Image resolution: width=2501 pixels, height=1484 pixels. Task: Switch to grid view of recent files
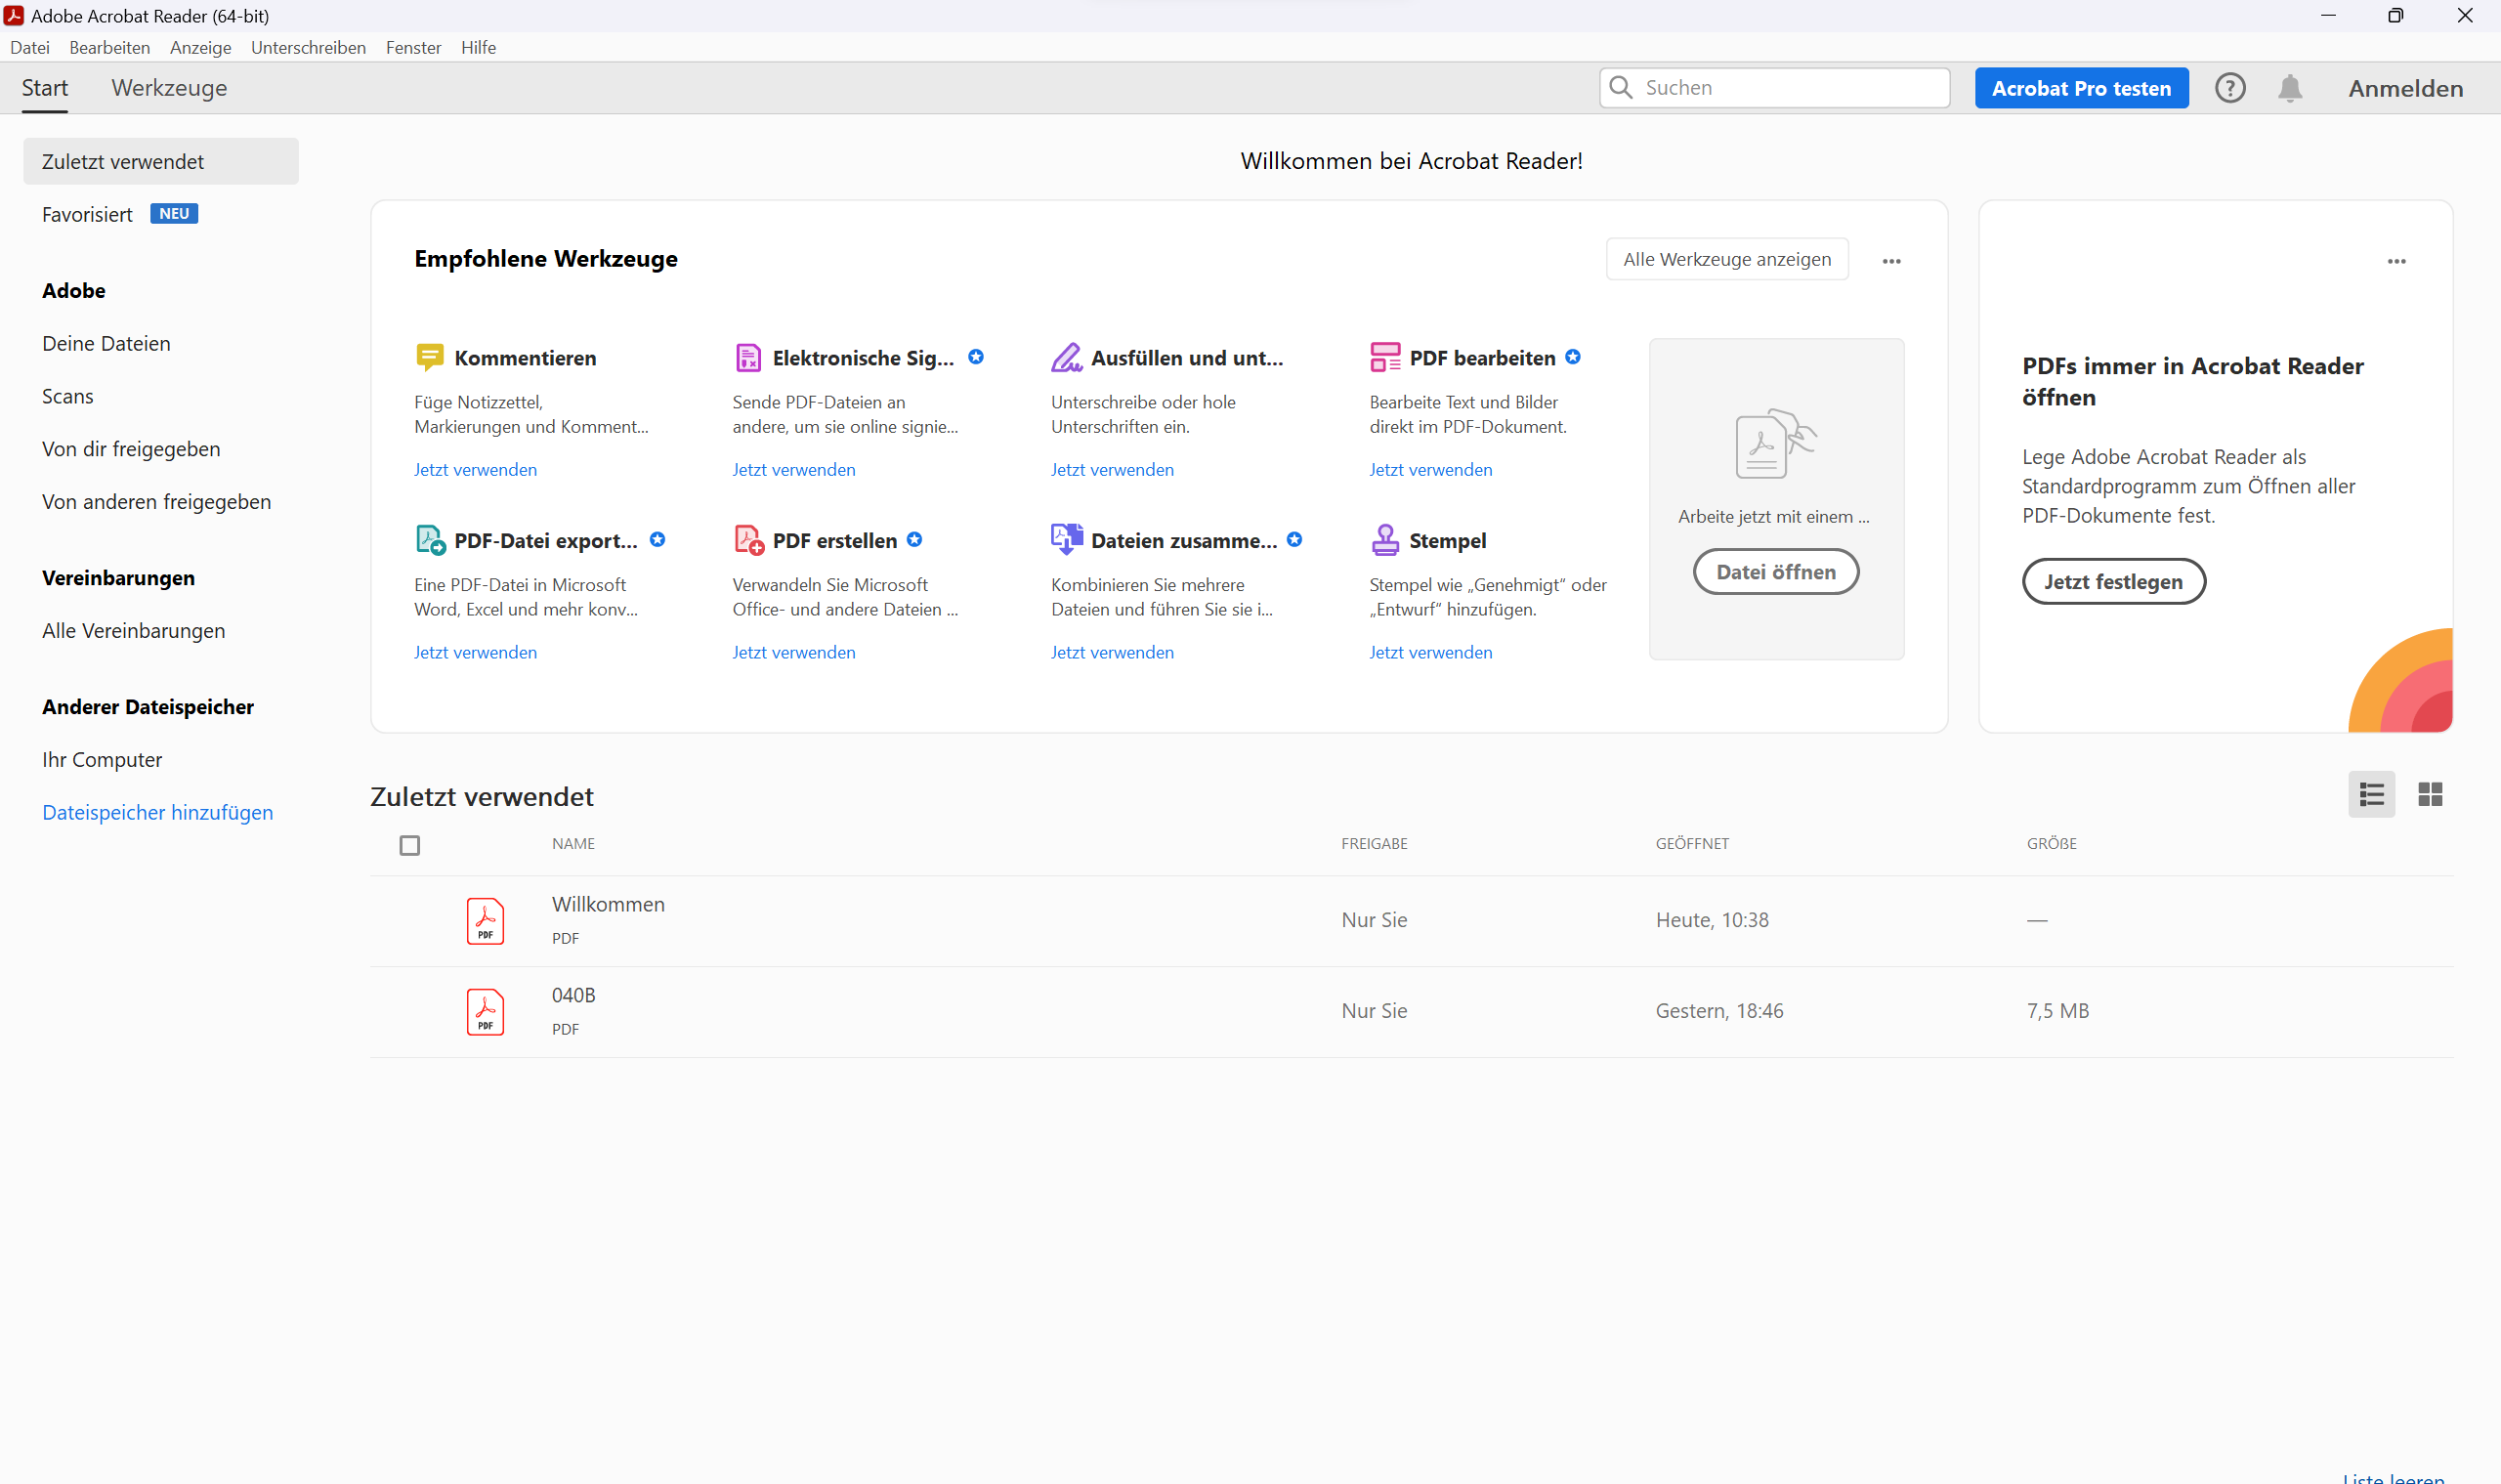(x=2429, y=794)
